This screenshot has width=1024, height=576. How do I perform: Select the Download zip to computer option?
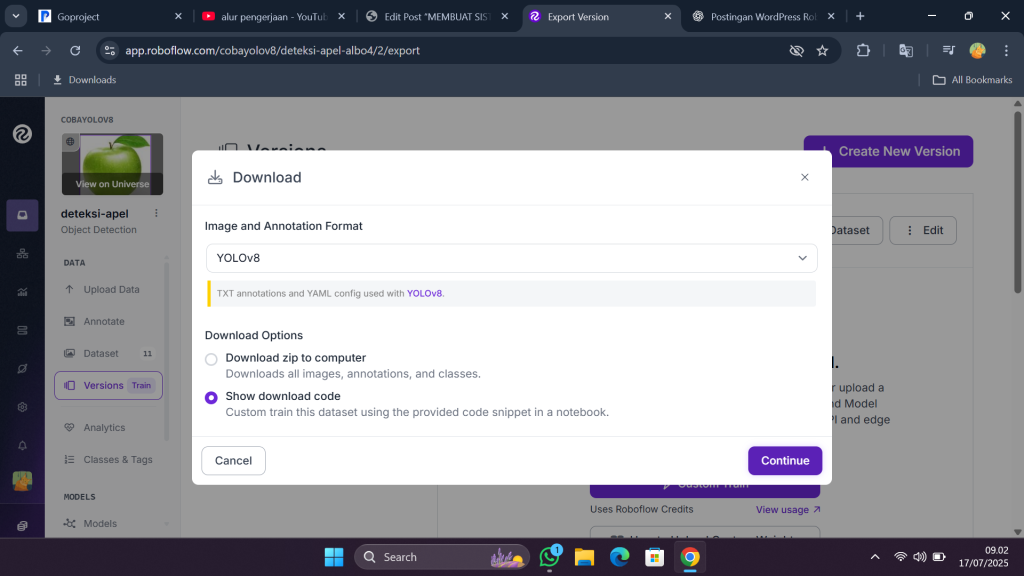(x=211, y=359)
